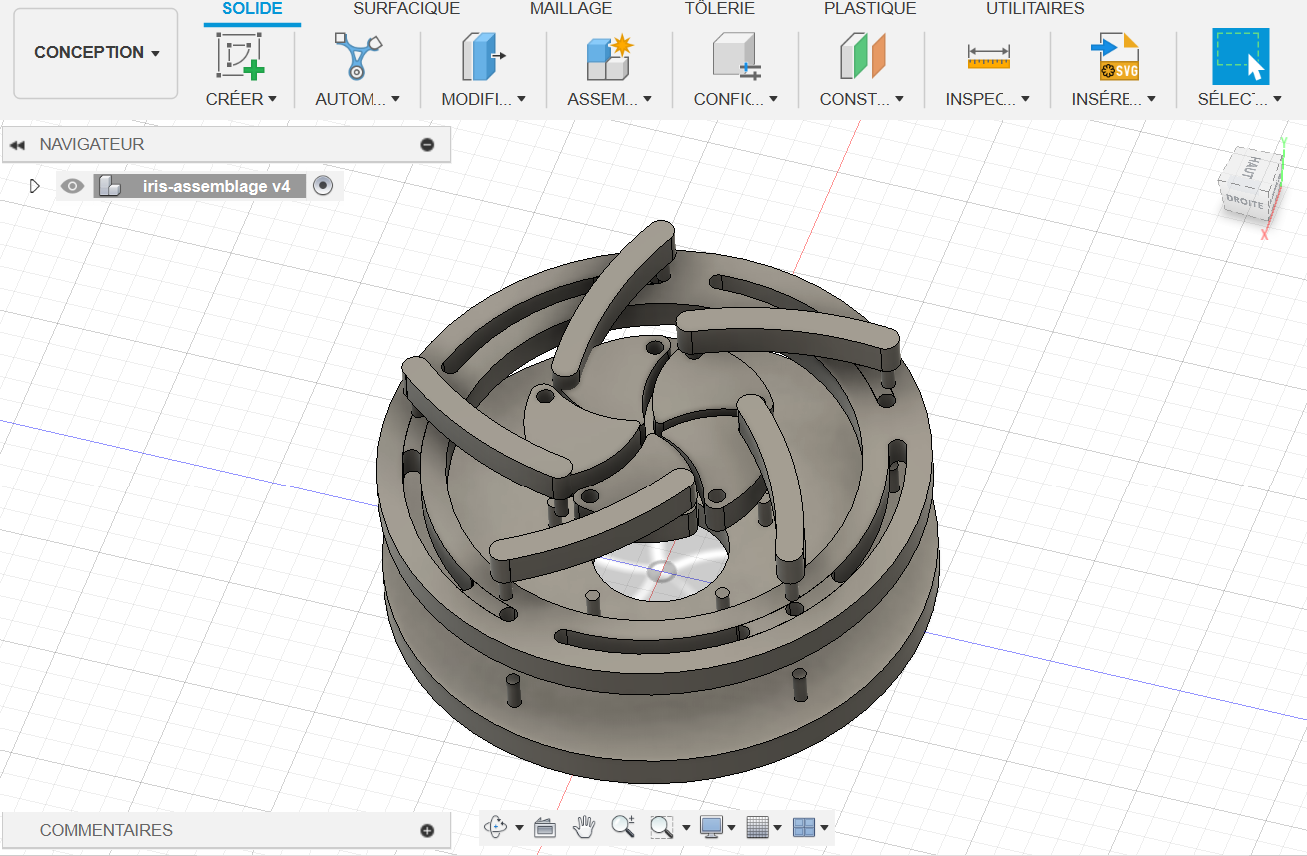Click the Configure icon above CONFIG...
Screen dimensions: 1307x856
tap(736, 56)
